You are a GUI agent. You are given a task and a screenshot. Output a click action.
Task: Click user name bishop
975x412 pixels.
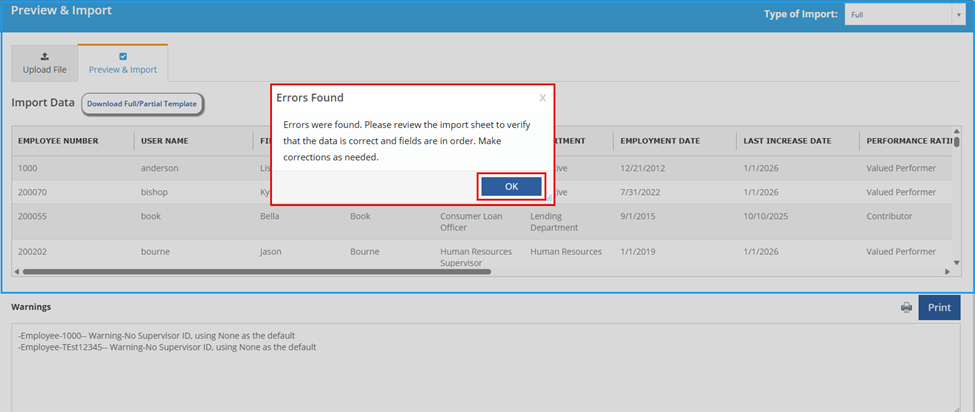(x=154, y=192)
